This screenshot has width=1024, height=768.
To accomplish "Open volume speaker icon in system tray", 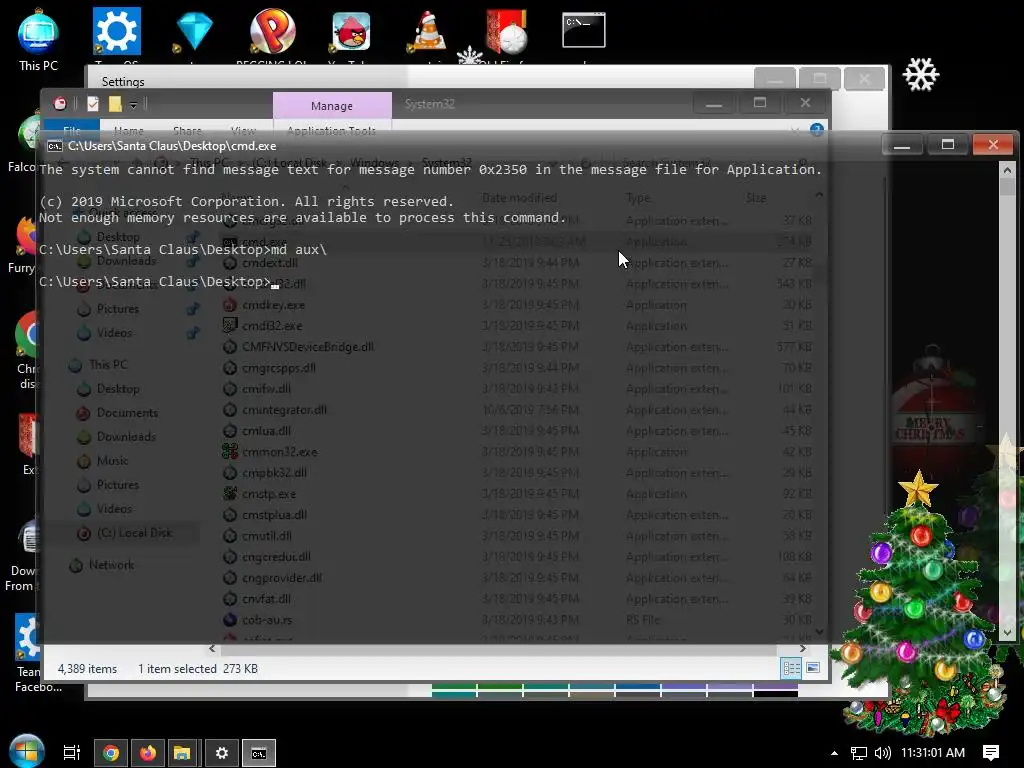I will 882,753.
